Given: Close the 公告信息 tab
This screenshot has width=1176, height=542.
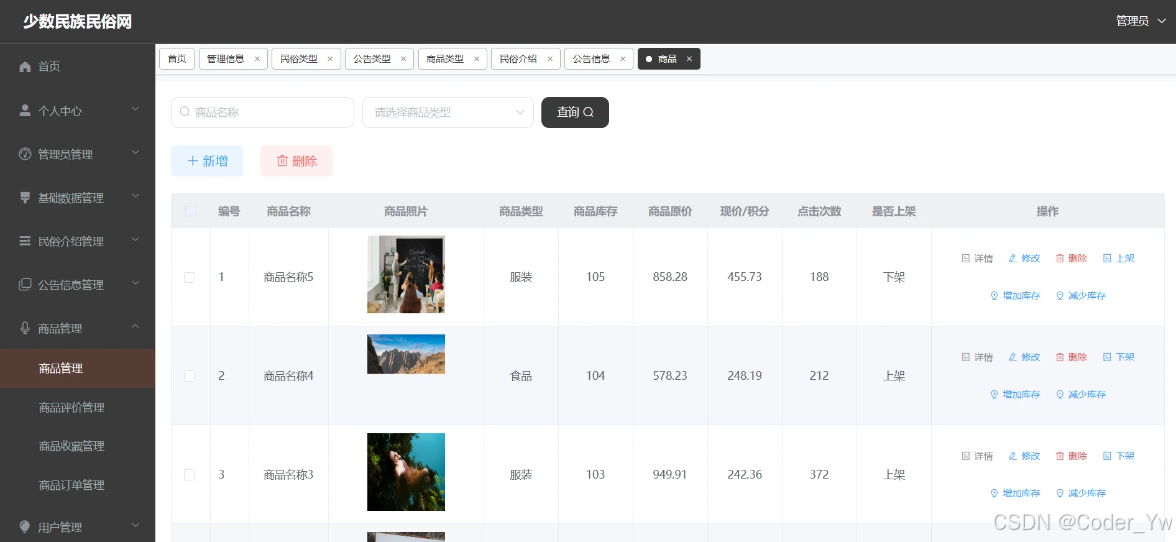Looking at the screenshot, I should [x=622, y=59].
